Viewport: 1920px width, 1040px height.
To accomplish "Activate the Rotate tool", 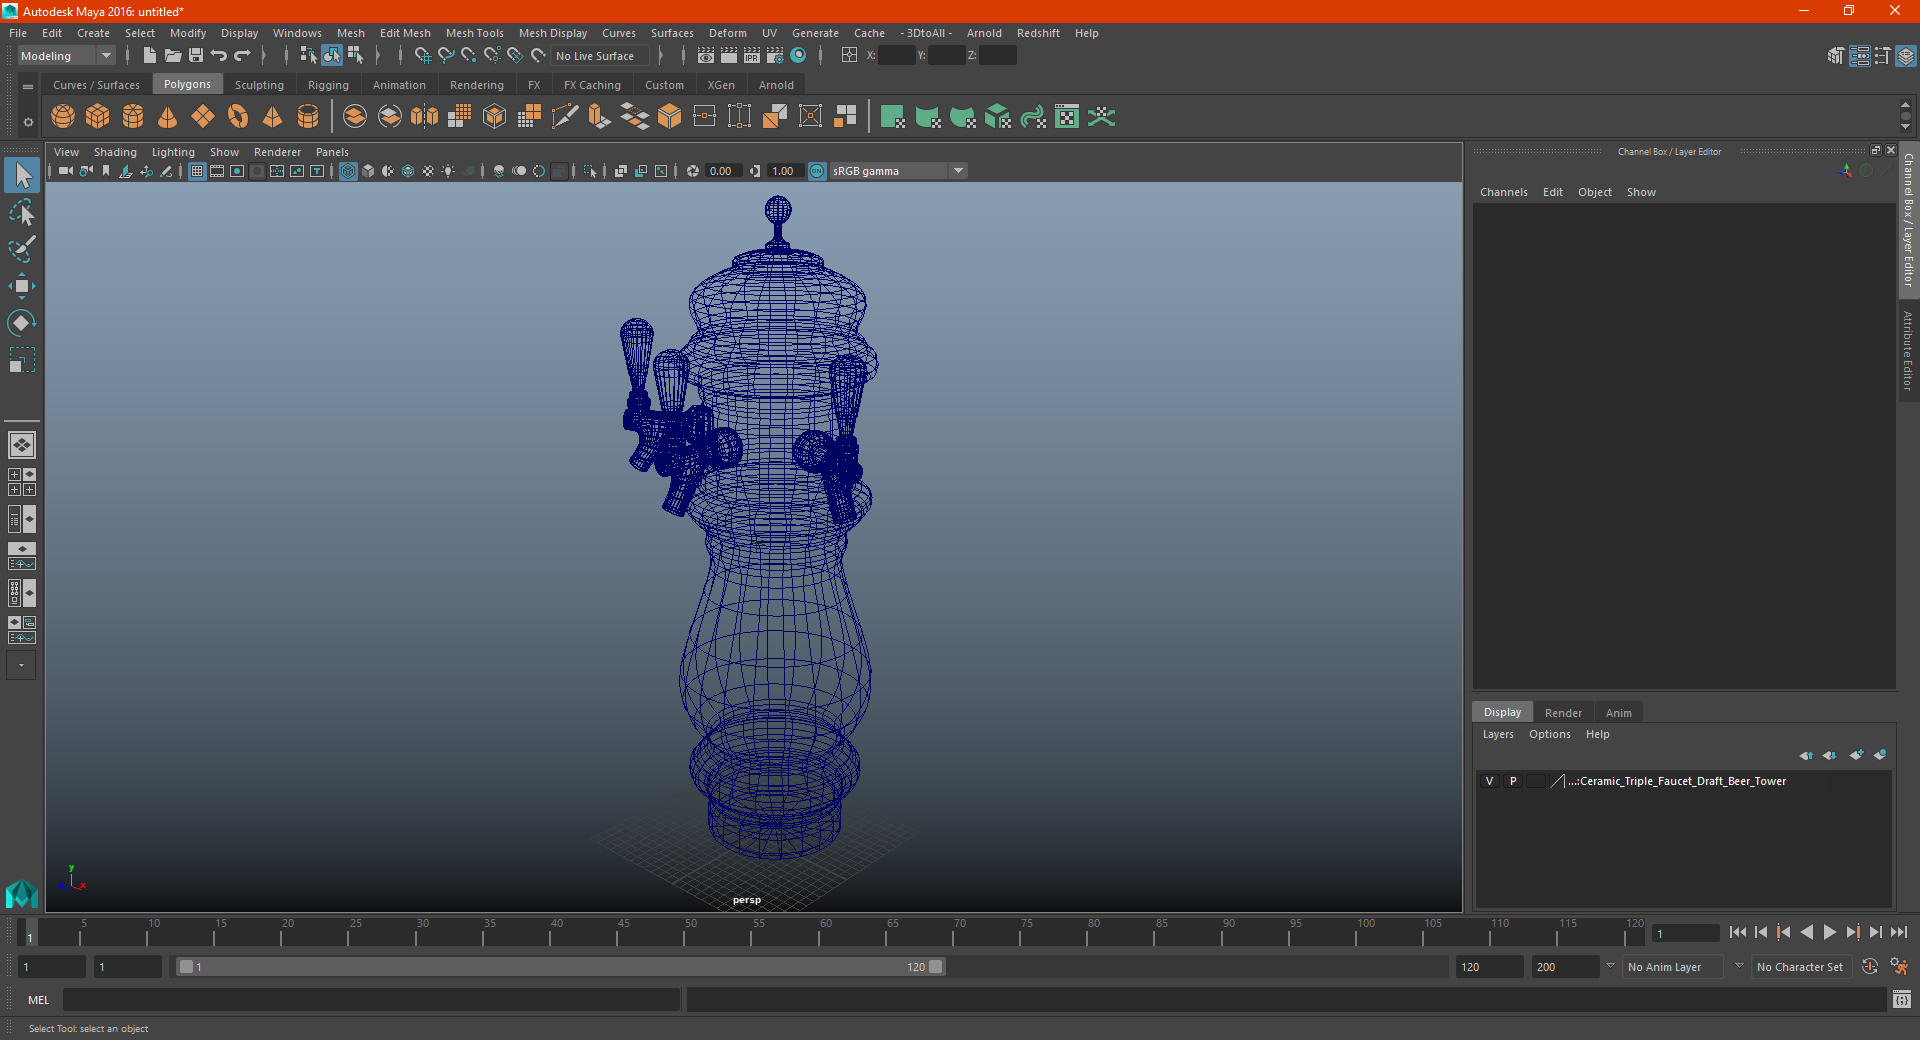I will 22,322.
